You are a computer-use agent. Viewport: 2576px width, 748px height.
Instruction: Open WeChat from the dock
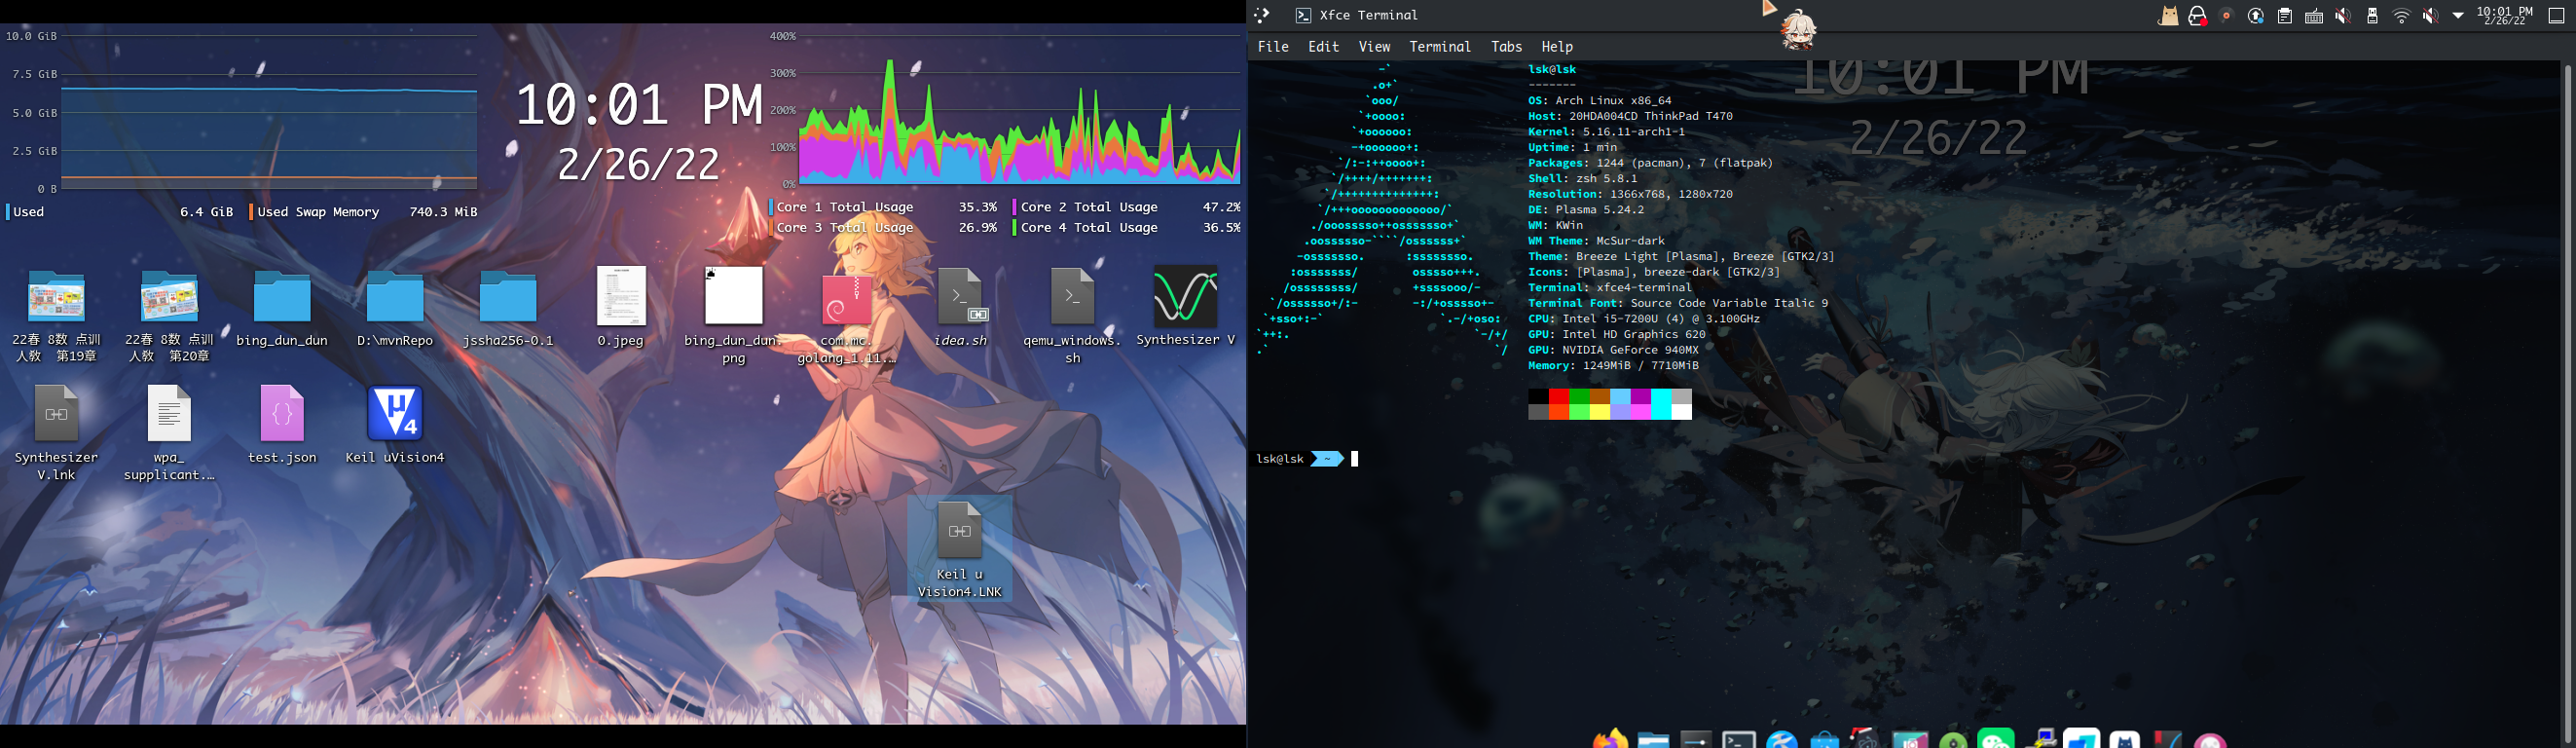tap(1996, 740)
